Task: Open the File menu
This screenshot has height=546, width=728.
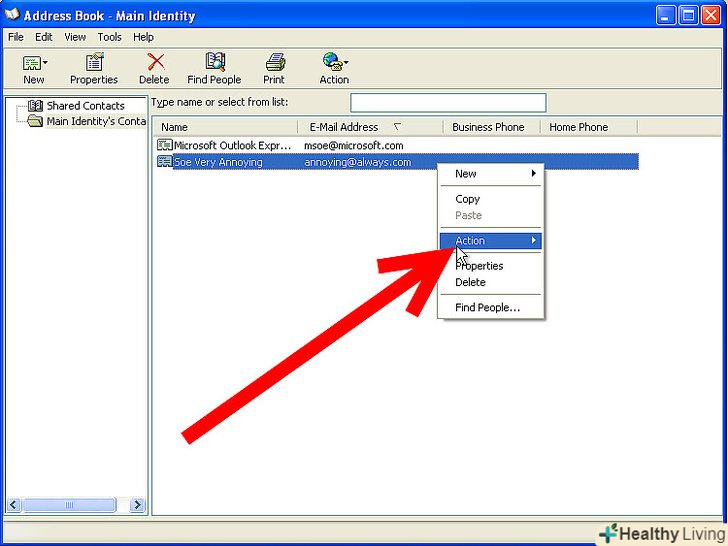Action: click(x=16, y=37)
